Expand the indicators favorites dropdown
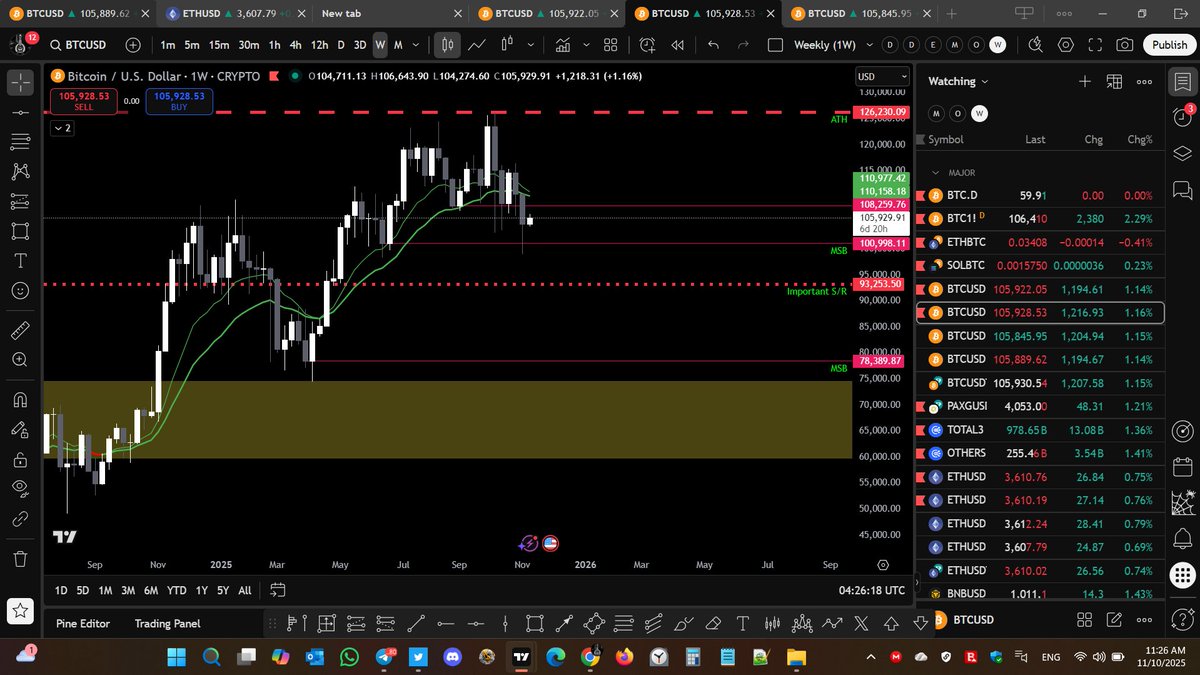The image size is (1200, 675). tap(584, 45)
